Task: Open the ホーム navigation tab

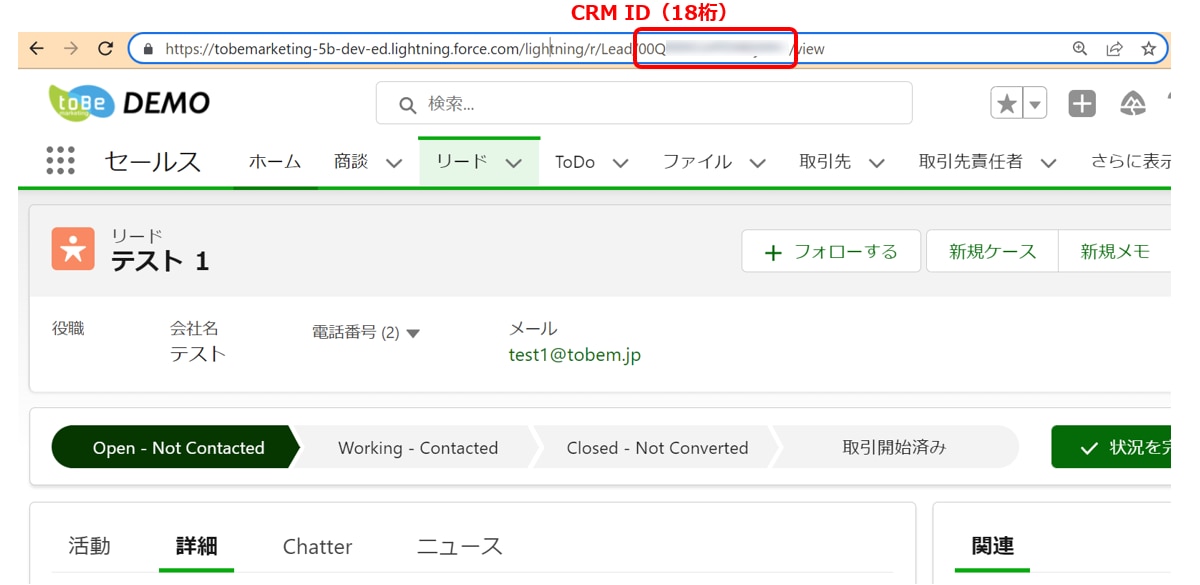Action: click(x=275, y=161)
